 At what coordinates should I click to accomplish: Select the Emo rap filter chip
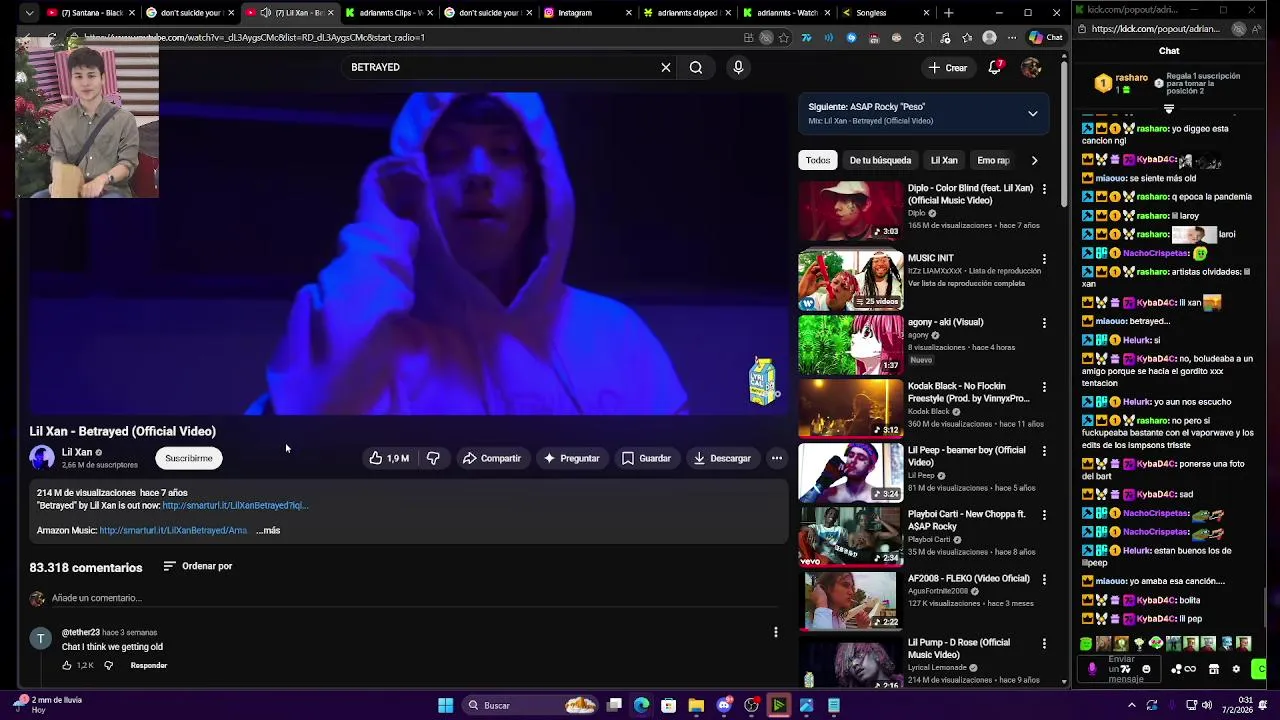pyautogui.click(x=993, y=160)
